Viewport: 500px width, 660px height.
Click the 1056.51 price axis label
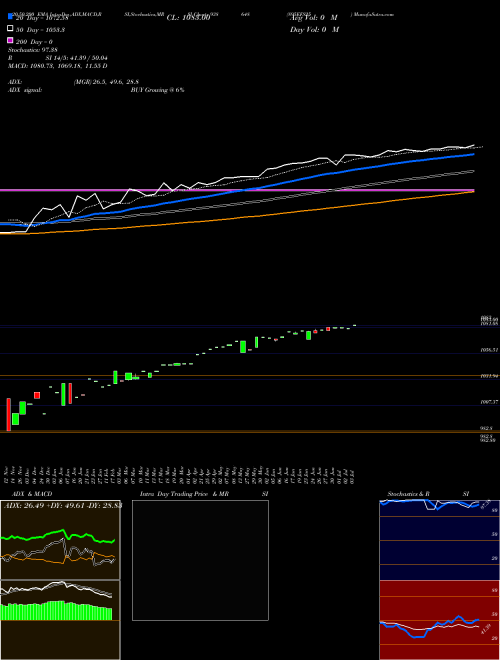click(x=489, y=350)
